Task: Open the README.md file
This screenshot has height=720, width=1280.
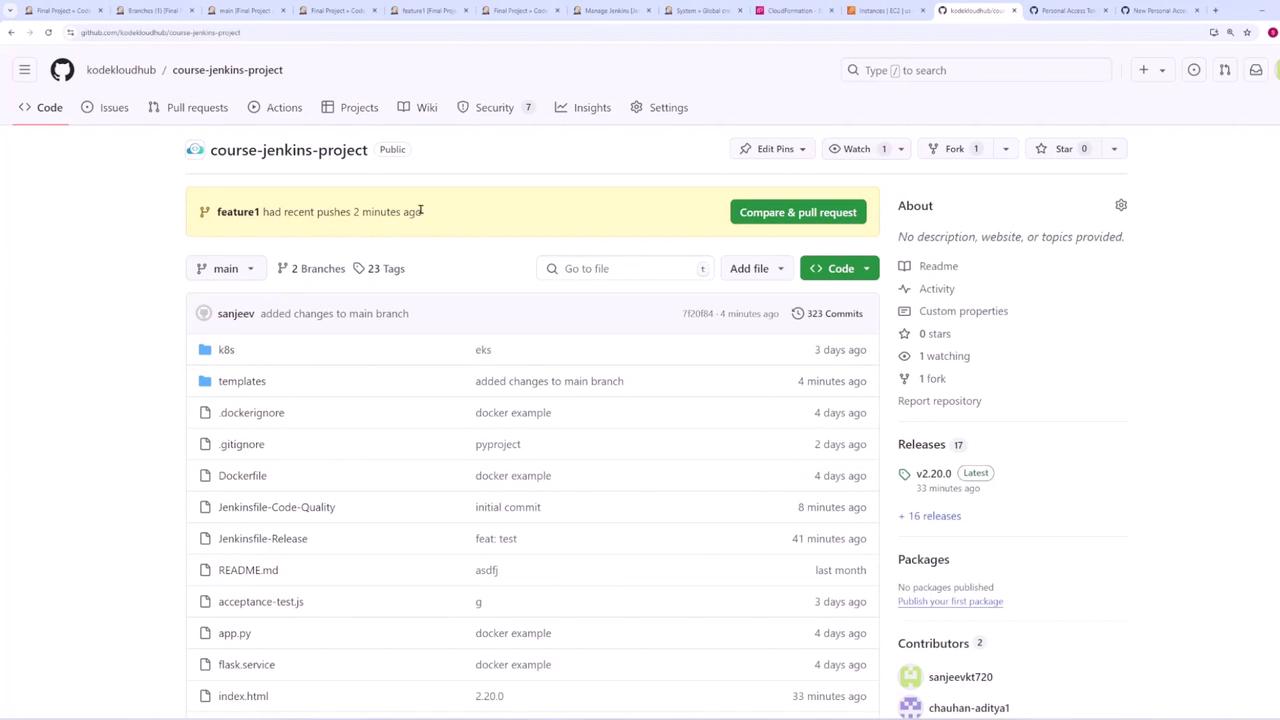Action: coord(248,570)
